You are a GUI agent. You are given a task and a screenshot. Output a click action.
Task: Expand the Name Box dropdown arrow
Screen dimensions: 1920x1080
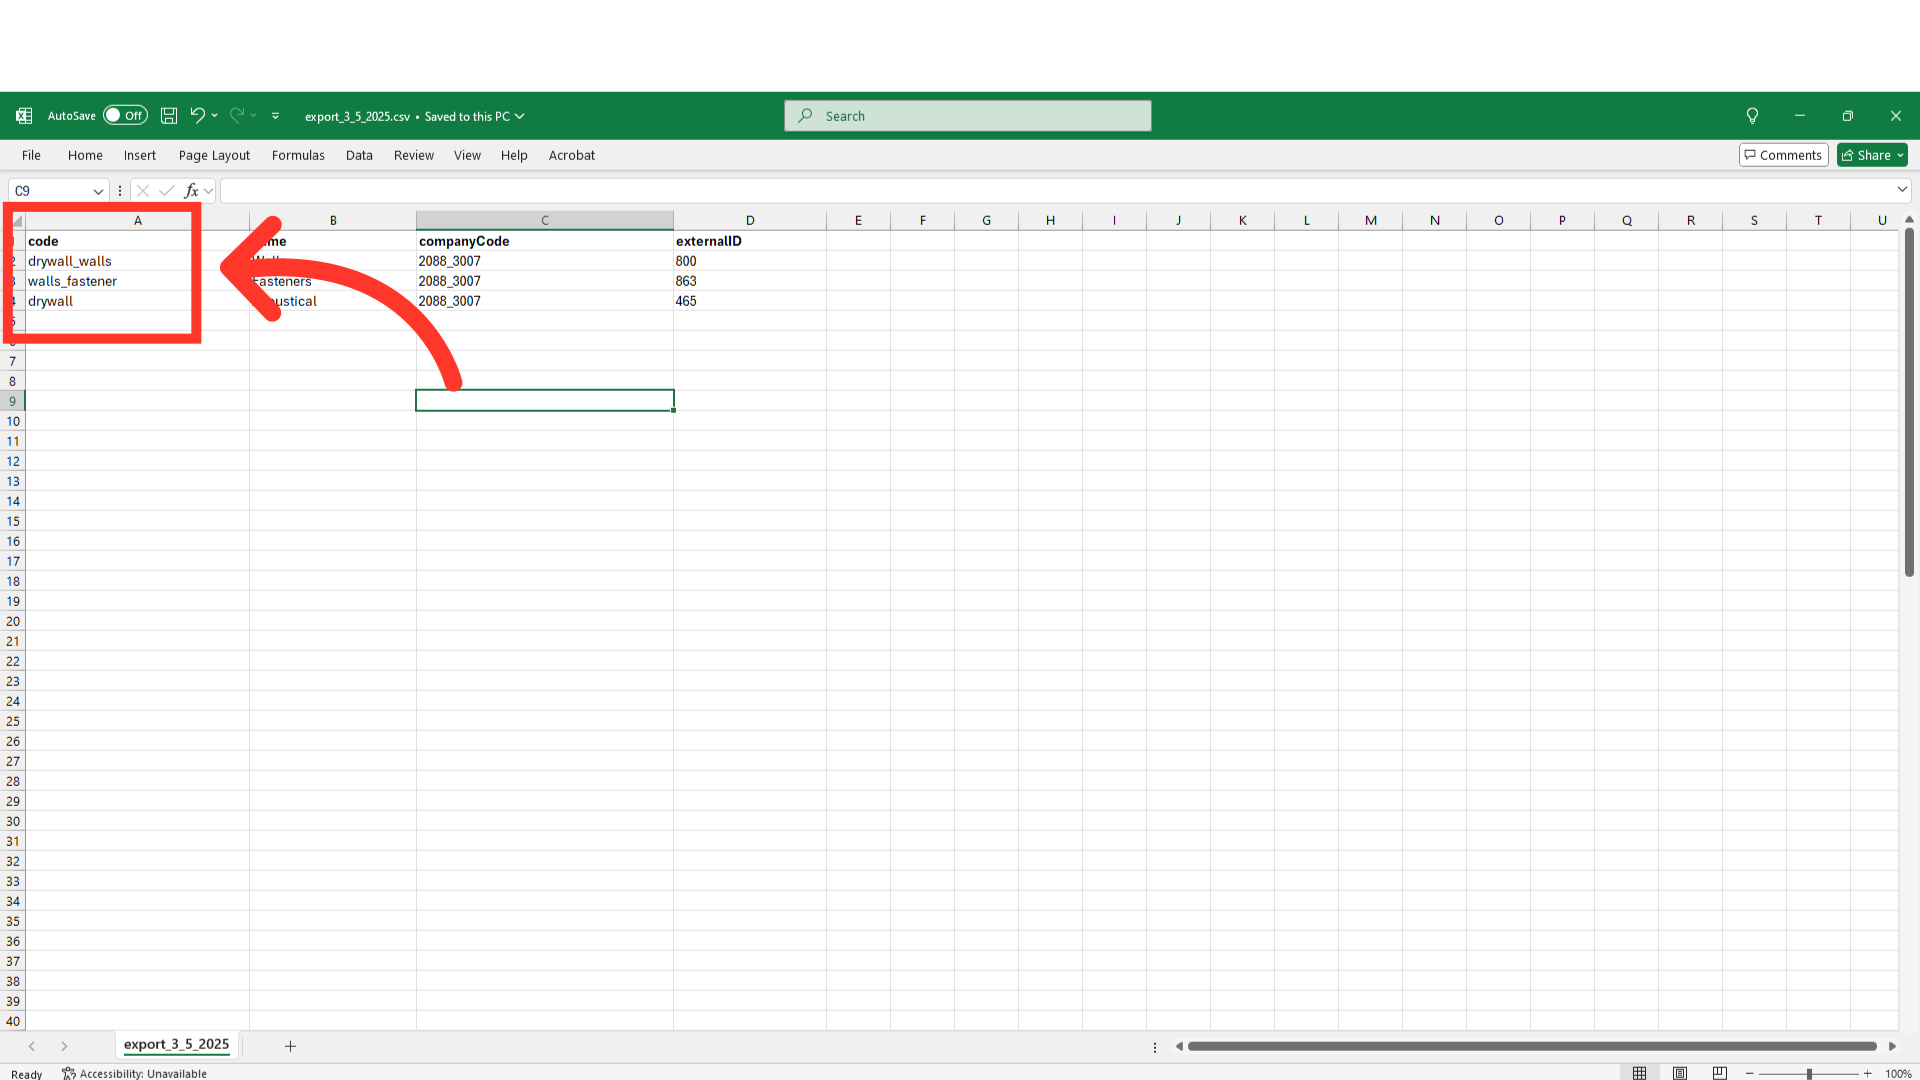pyautogui.click(x=98, y=191)
